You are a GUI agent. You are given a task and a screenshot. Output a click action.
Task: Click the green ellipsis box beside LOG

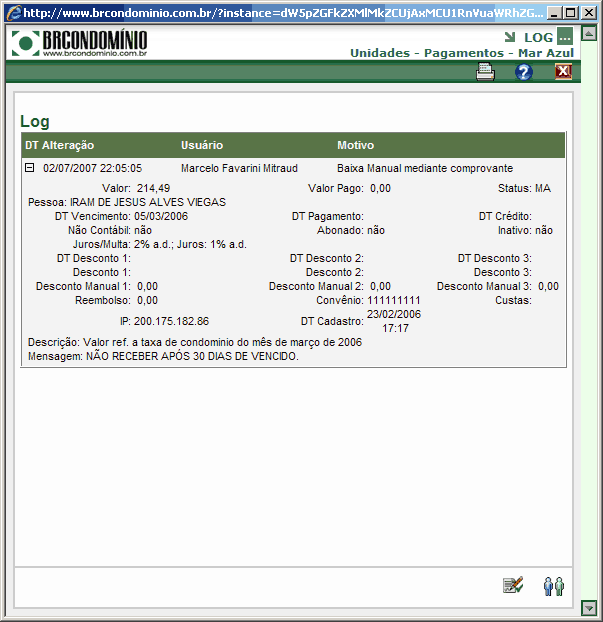[565, 36]
